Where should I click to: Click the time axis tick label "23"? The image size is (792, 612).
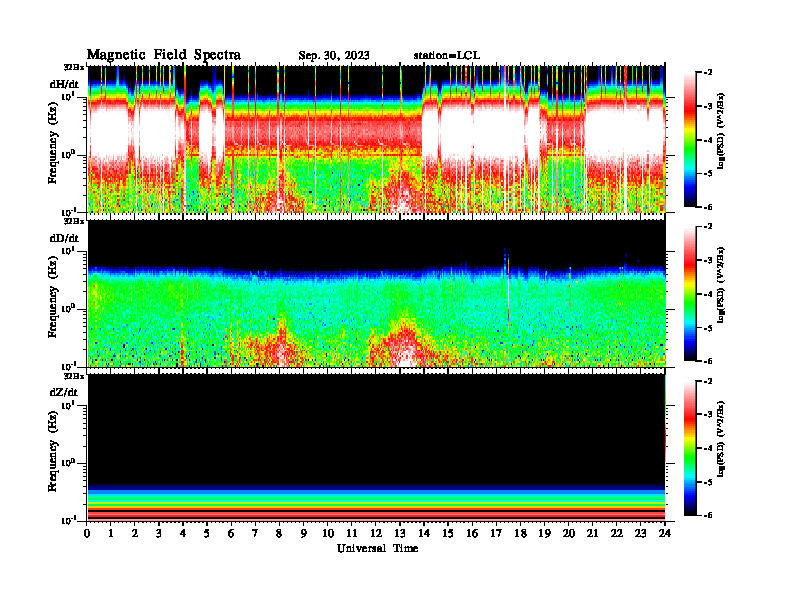[640, 533]
